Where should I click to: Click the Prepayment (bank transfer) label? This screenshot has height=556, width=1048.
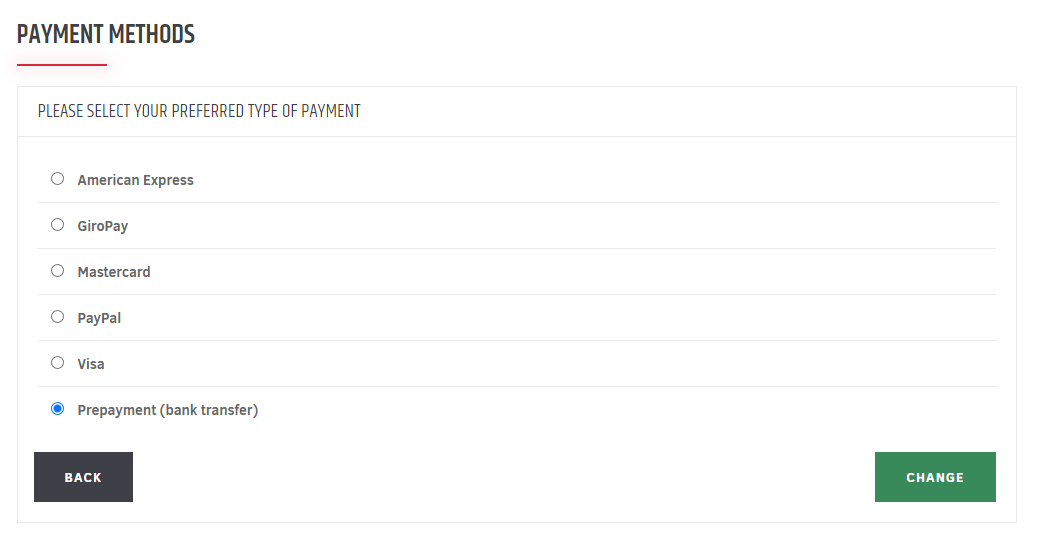pyautogui.click(x=167, y=410)
